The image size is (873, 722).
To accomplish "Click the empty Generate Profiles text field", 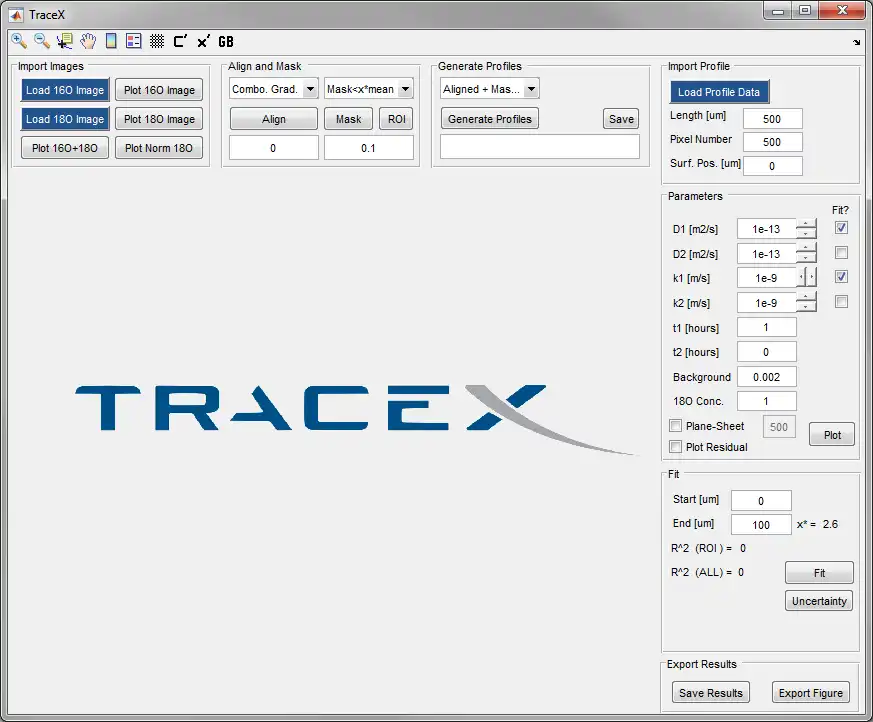I will 540,147.
